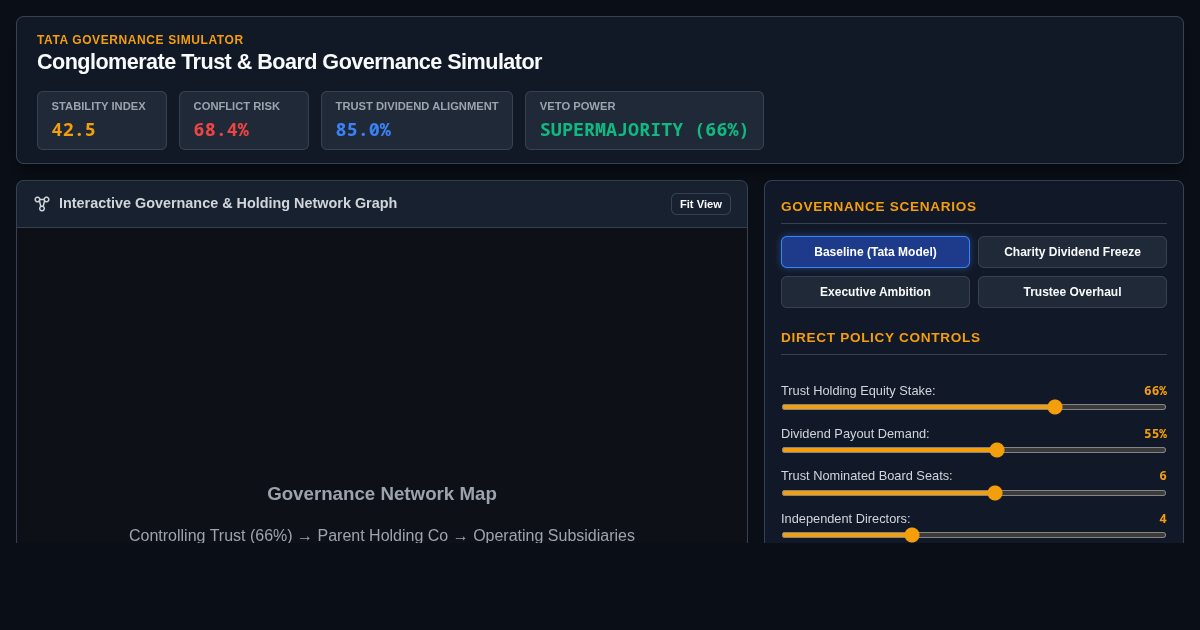The image size is (1200, 630).
Task: Click Governance Scenarios section heading
Action: tap(879, 207)
